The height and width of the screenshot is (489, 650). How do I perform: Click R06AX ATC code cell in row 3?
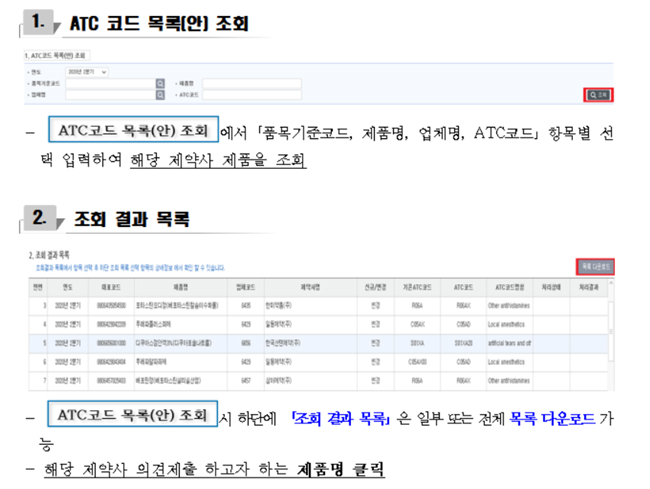(x=463, y=306)
